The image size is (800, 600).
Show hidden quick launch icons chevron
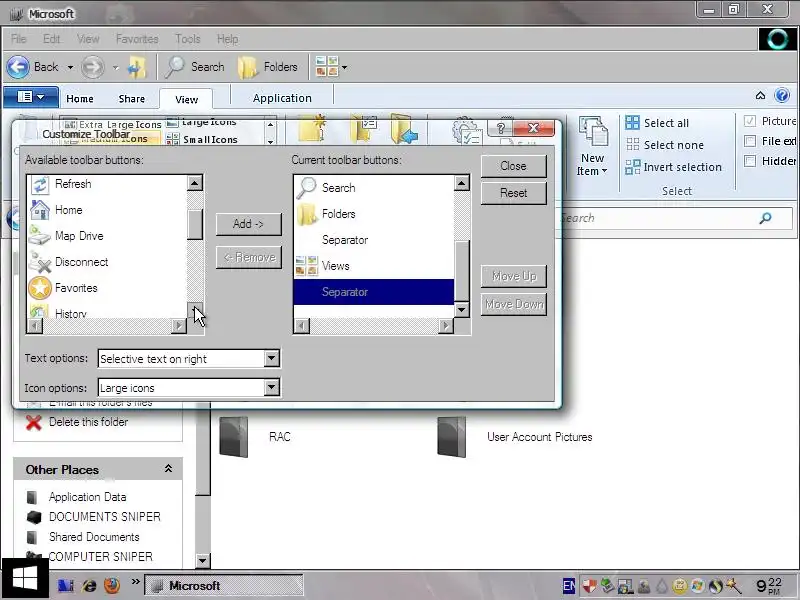click(135, 581)
